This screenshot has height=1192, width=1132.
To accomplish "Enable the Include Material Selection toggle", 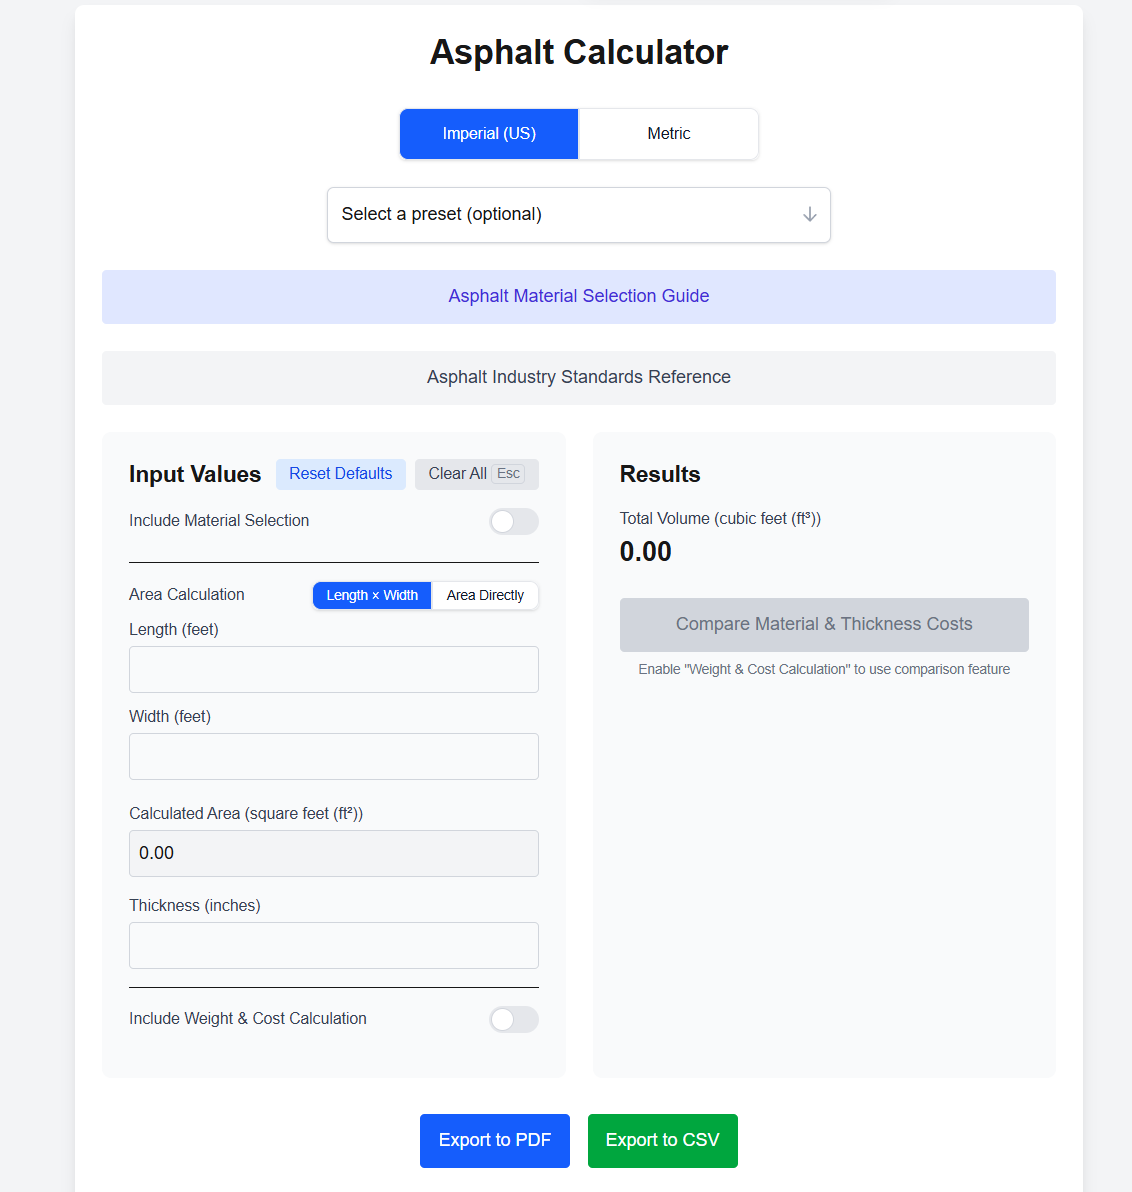I will [x=514, y=522].
